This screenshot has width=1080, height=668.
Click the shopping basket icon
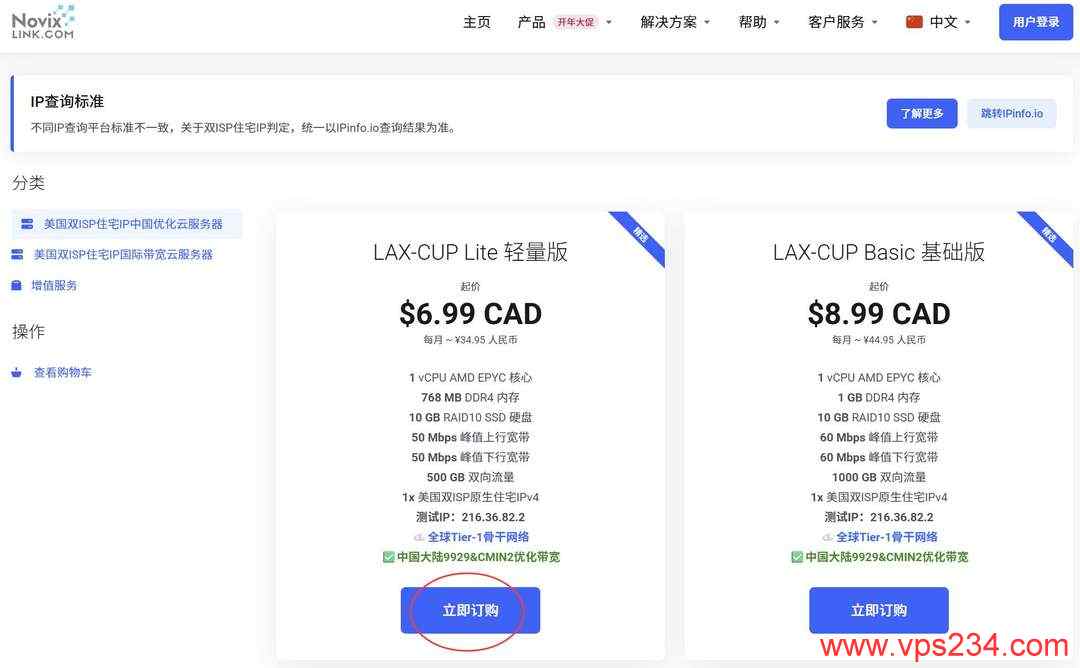[x=17, y=373]
